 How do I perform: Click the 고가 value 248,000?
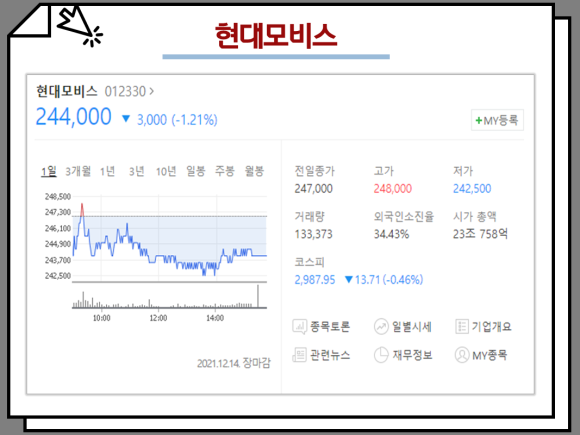392,189
